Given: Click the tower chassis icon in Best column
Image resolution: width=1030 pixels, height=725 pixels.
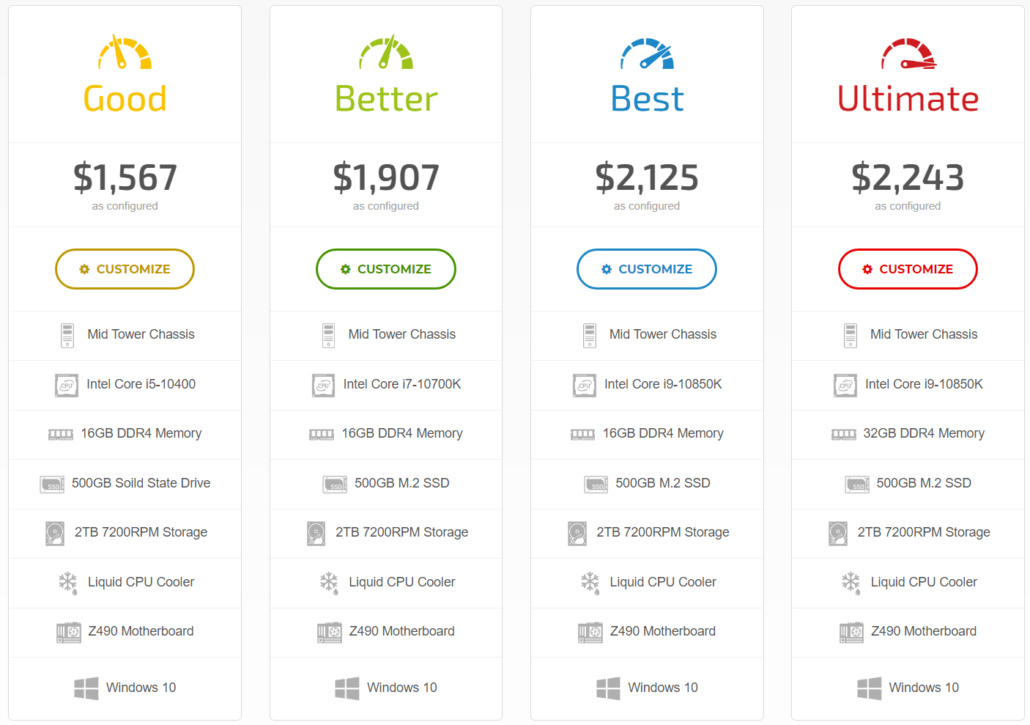Looking at the screenshot, I should (590, 335).
